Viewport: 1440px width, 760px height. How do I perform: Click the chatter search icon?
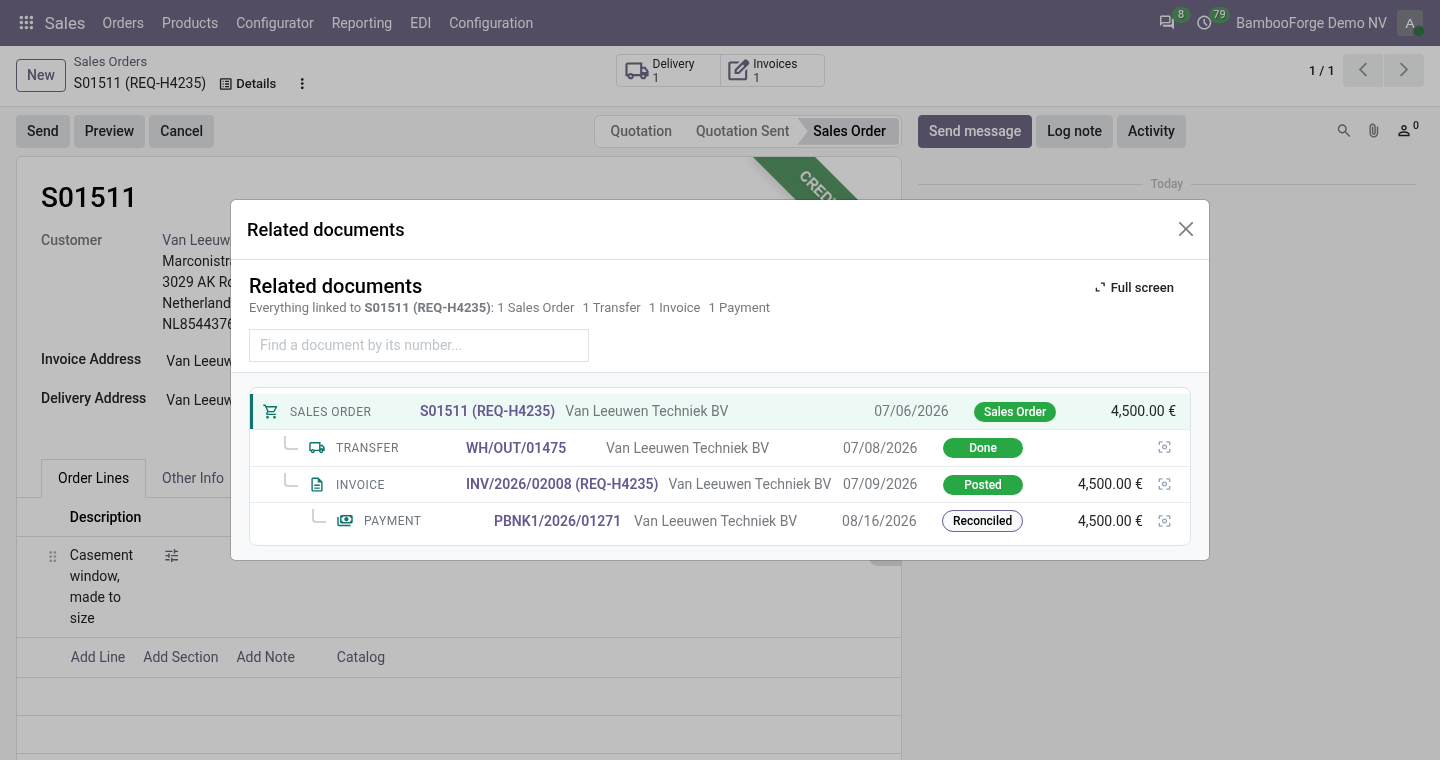[x=1344, y=131]
